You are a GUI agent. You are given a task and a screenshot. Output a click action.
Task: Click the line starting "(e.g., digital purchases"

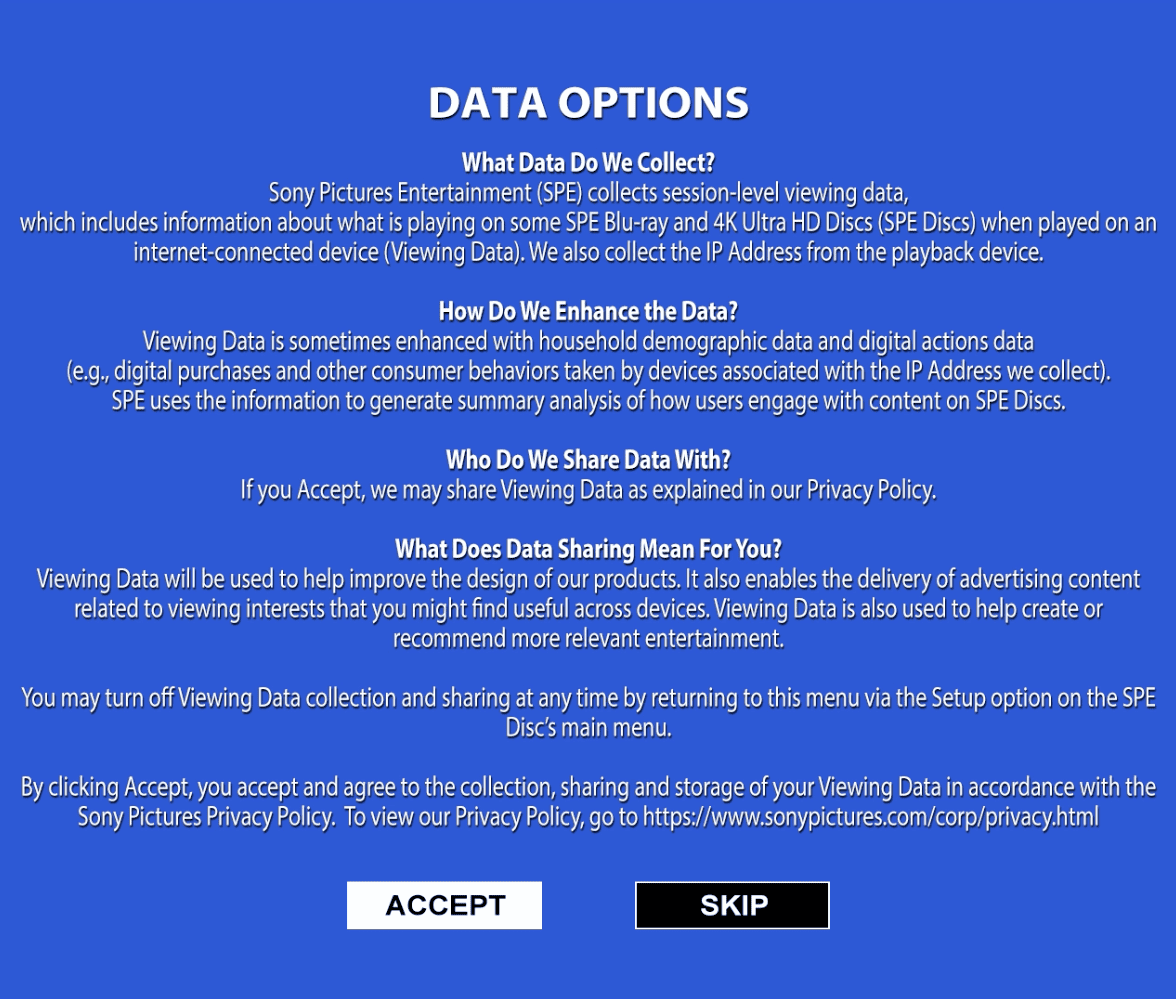588,371
